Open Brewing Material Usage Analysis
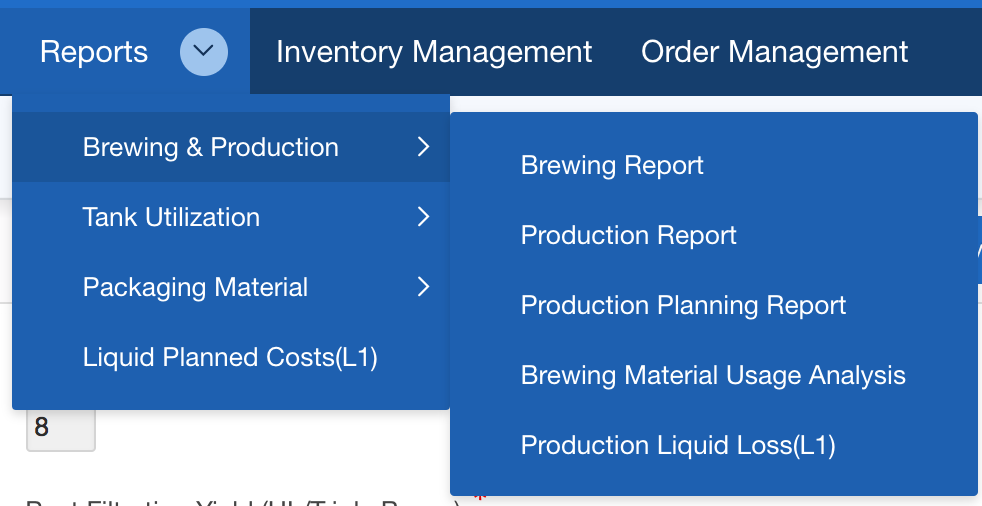982x506 pixels. pos(713,375)
